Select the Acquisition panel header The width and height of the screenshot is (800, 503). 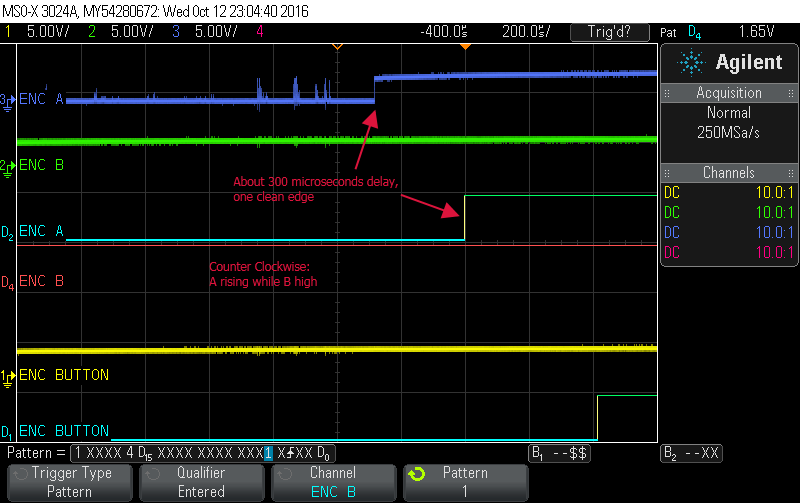tap(728, 92)
